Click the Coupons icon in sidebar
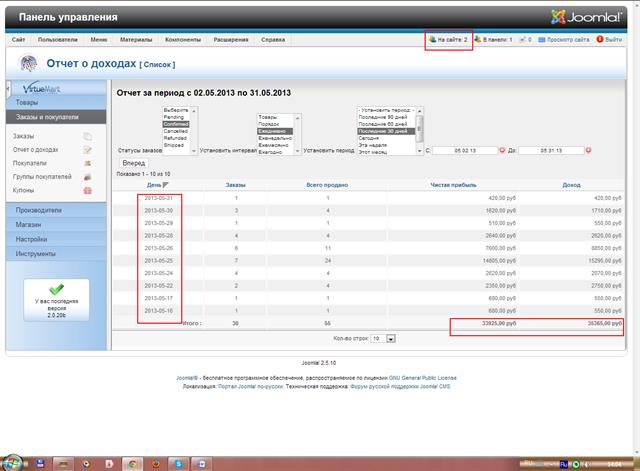 pos(88,189)
